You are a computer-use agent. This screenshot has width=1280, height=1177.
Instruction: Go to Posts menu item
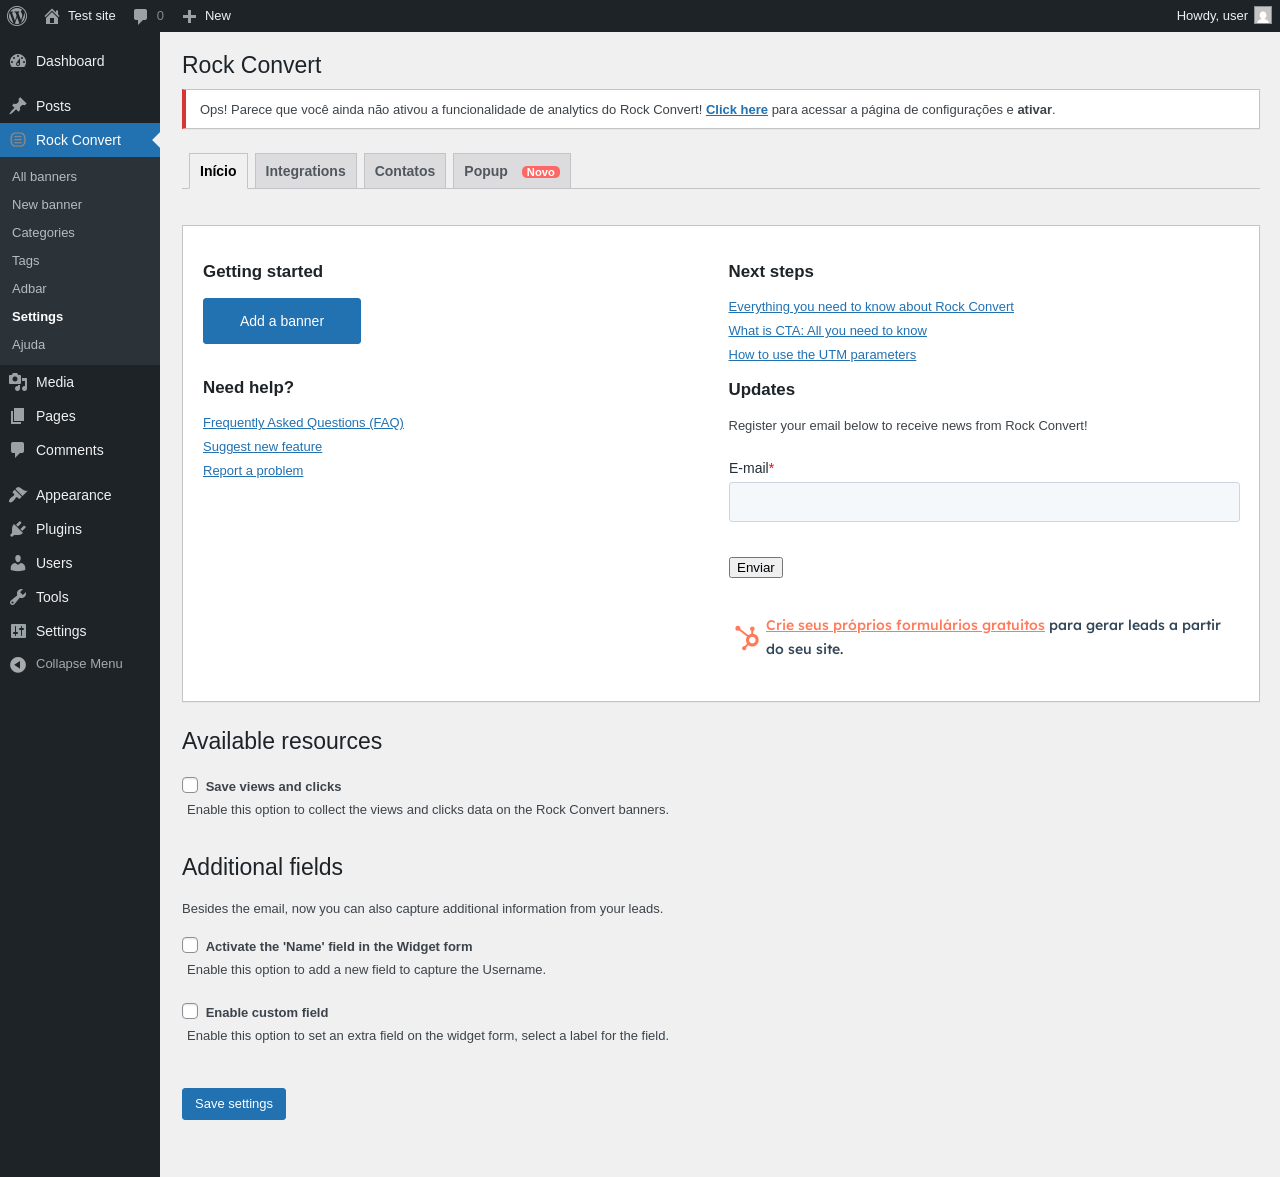(x=53, y=106)
